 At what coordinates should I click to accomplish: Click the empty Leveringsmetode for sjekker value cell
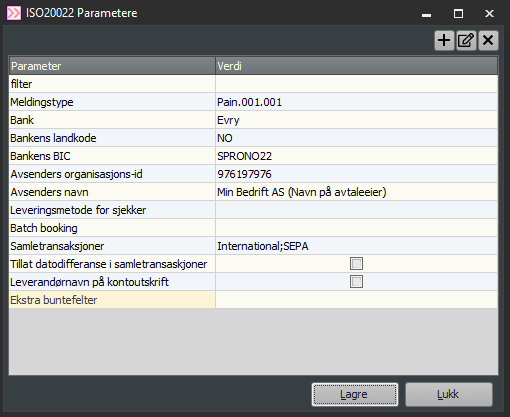pyautogui.click(x=356, y=210)
